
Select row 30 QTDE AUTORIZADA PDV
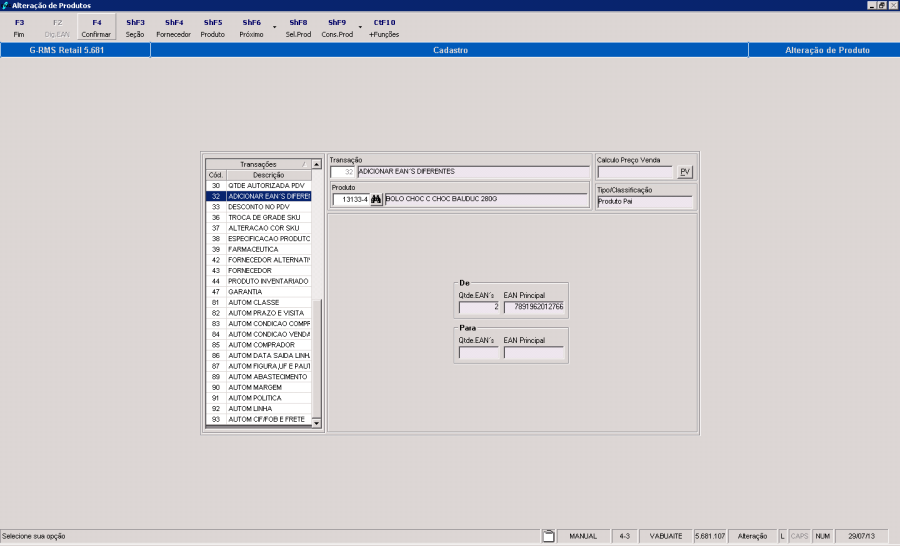coord(258,185)
